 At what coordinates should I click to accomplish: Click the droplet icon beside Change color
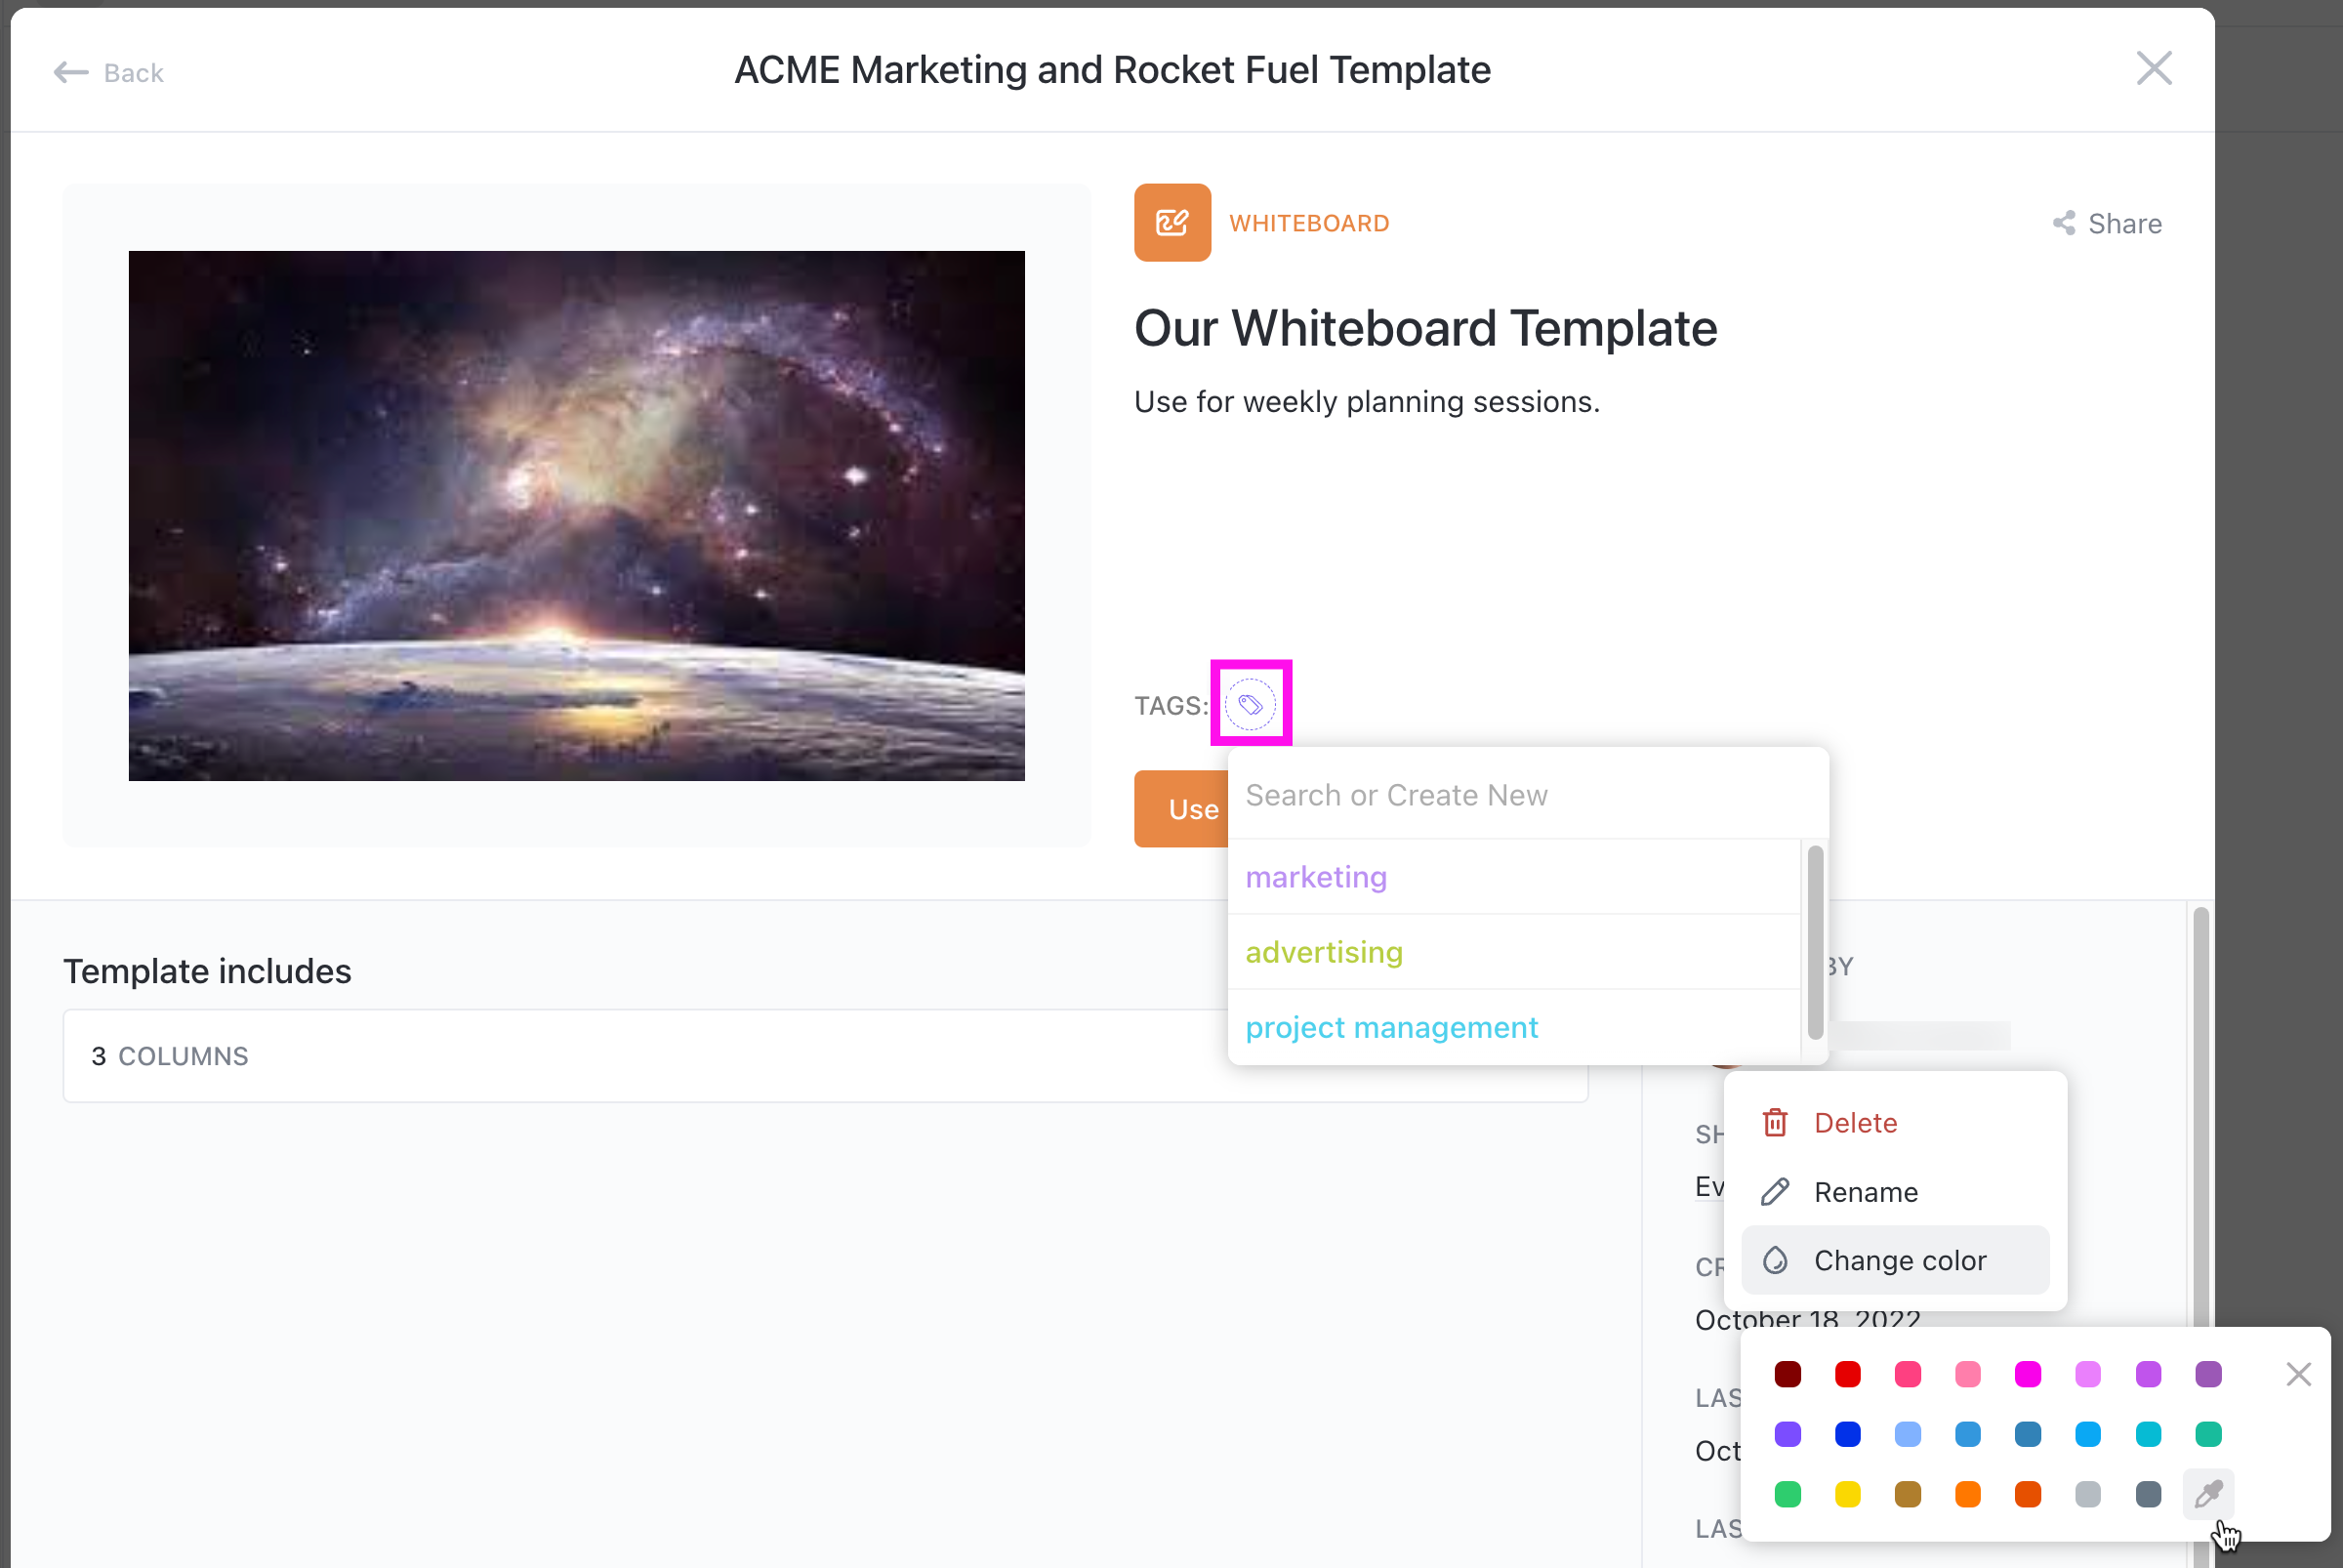[1776, 1260]
